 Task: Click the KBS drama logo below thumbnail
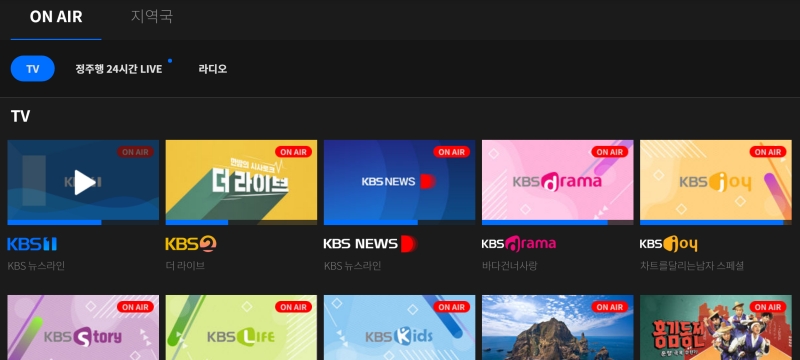(x=519, y=244)
